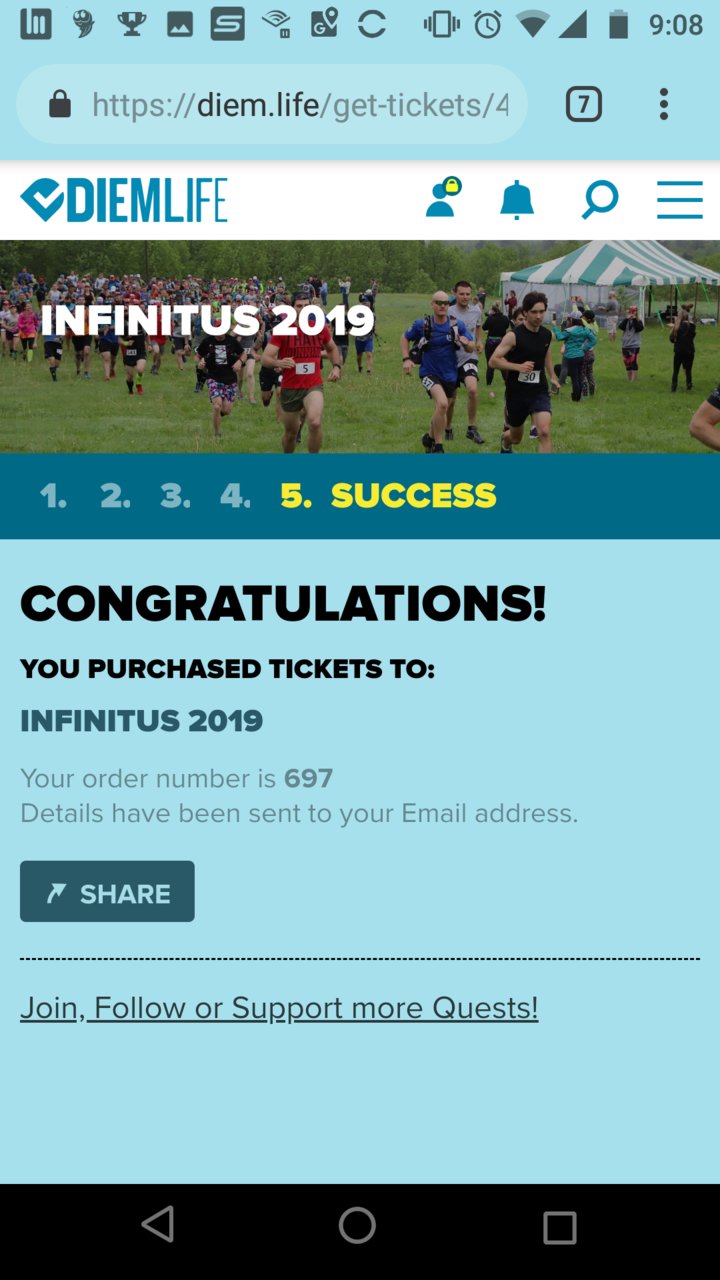Go to step 2 of checkout
This screenshot has width=720, height=1280.
coord(115,496)
